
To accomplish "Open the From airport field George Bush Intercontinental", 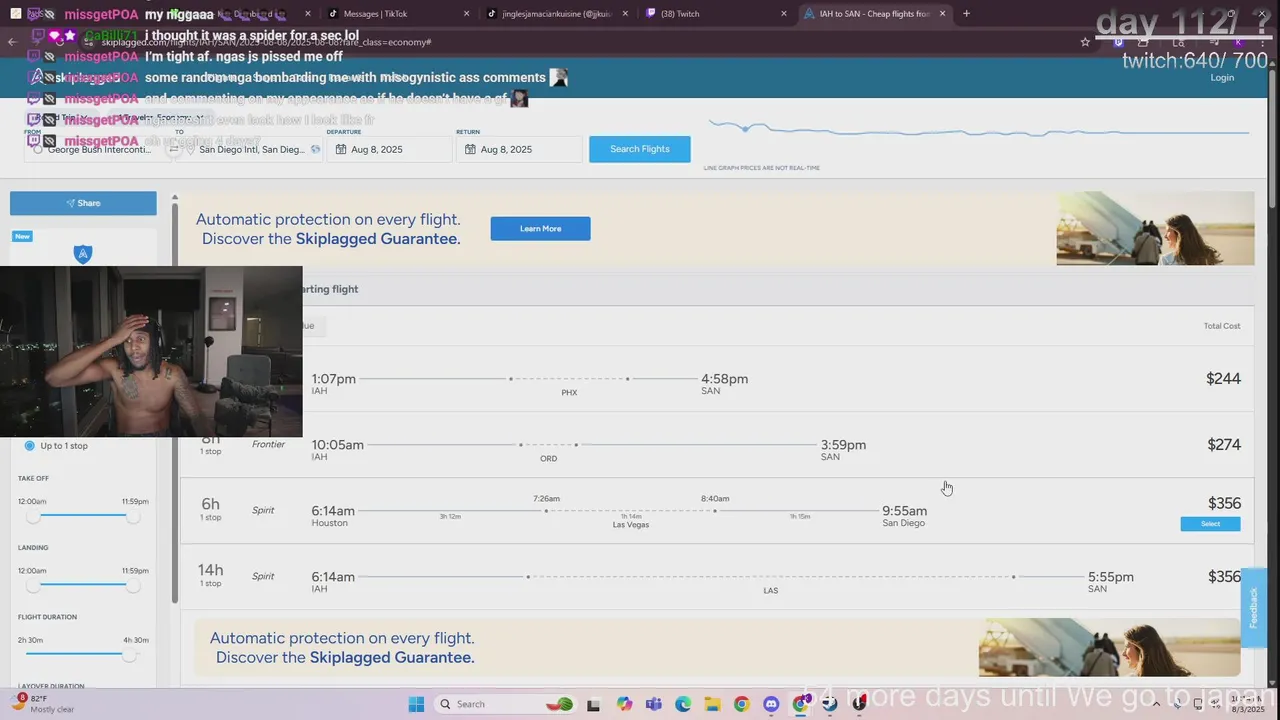I will (99, 149).
